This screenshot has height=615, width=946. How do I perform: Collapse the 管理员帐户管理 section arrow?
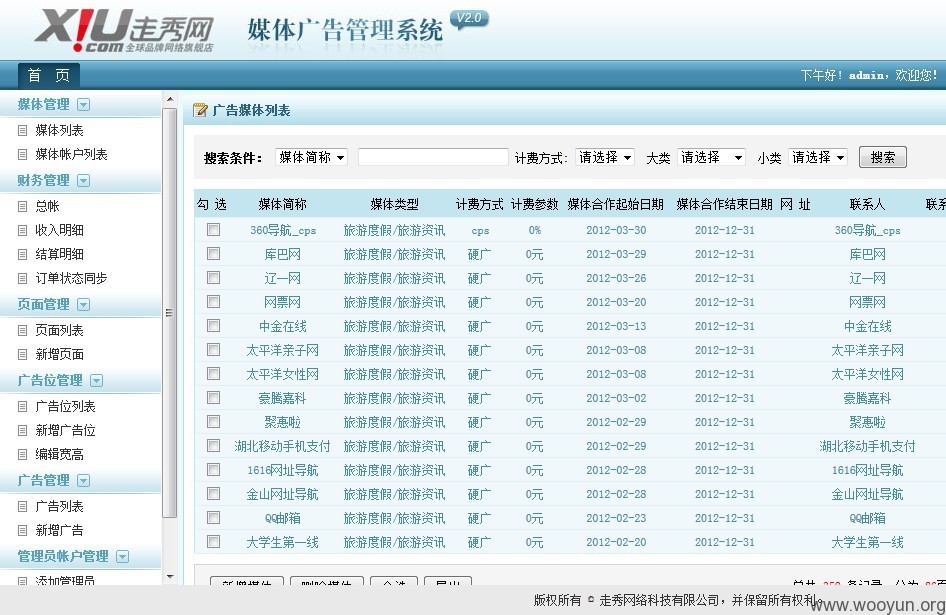[x=122, y=556]
